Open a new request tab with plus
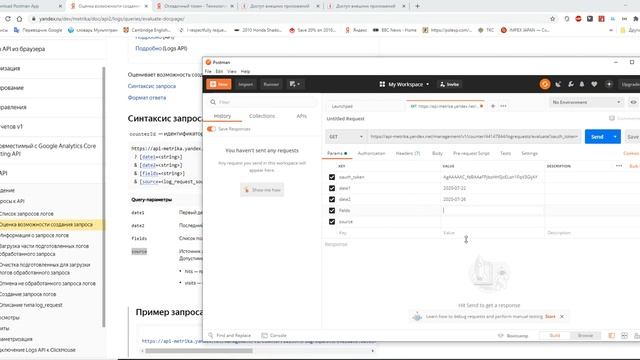 [493, 106]
